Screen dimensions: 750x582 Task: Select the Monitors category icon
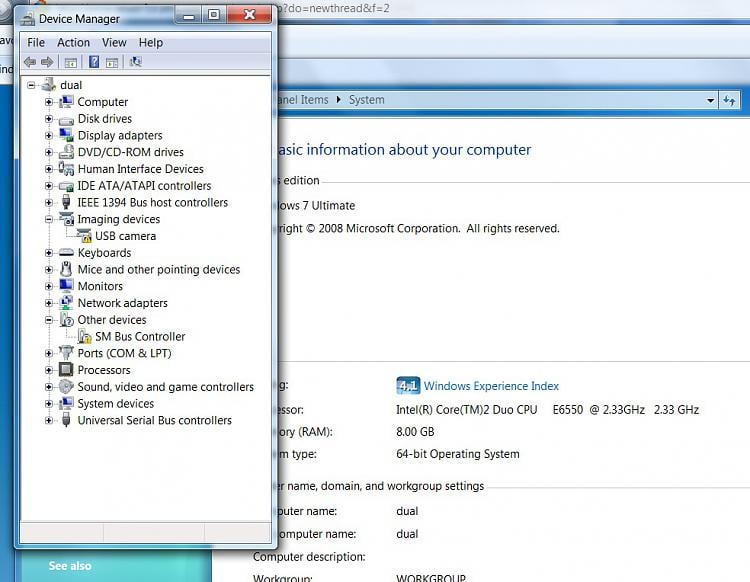click(66, 286)
